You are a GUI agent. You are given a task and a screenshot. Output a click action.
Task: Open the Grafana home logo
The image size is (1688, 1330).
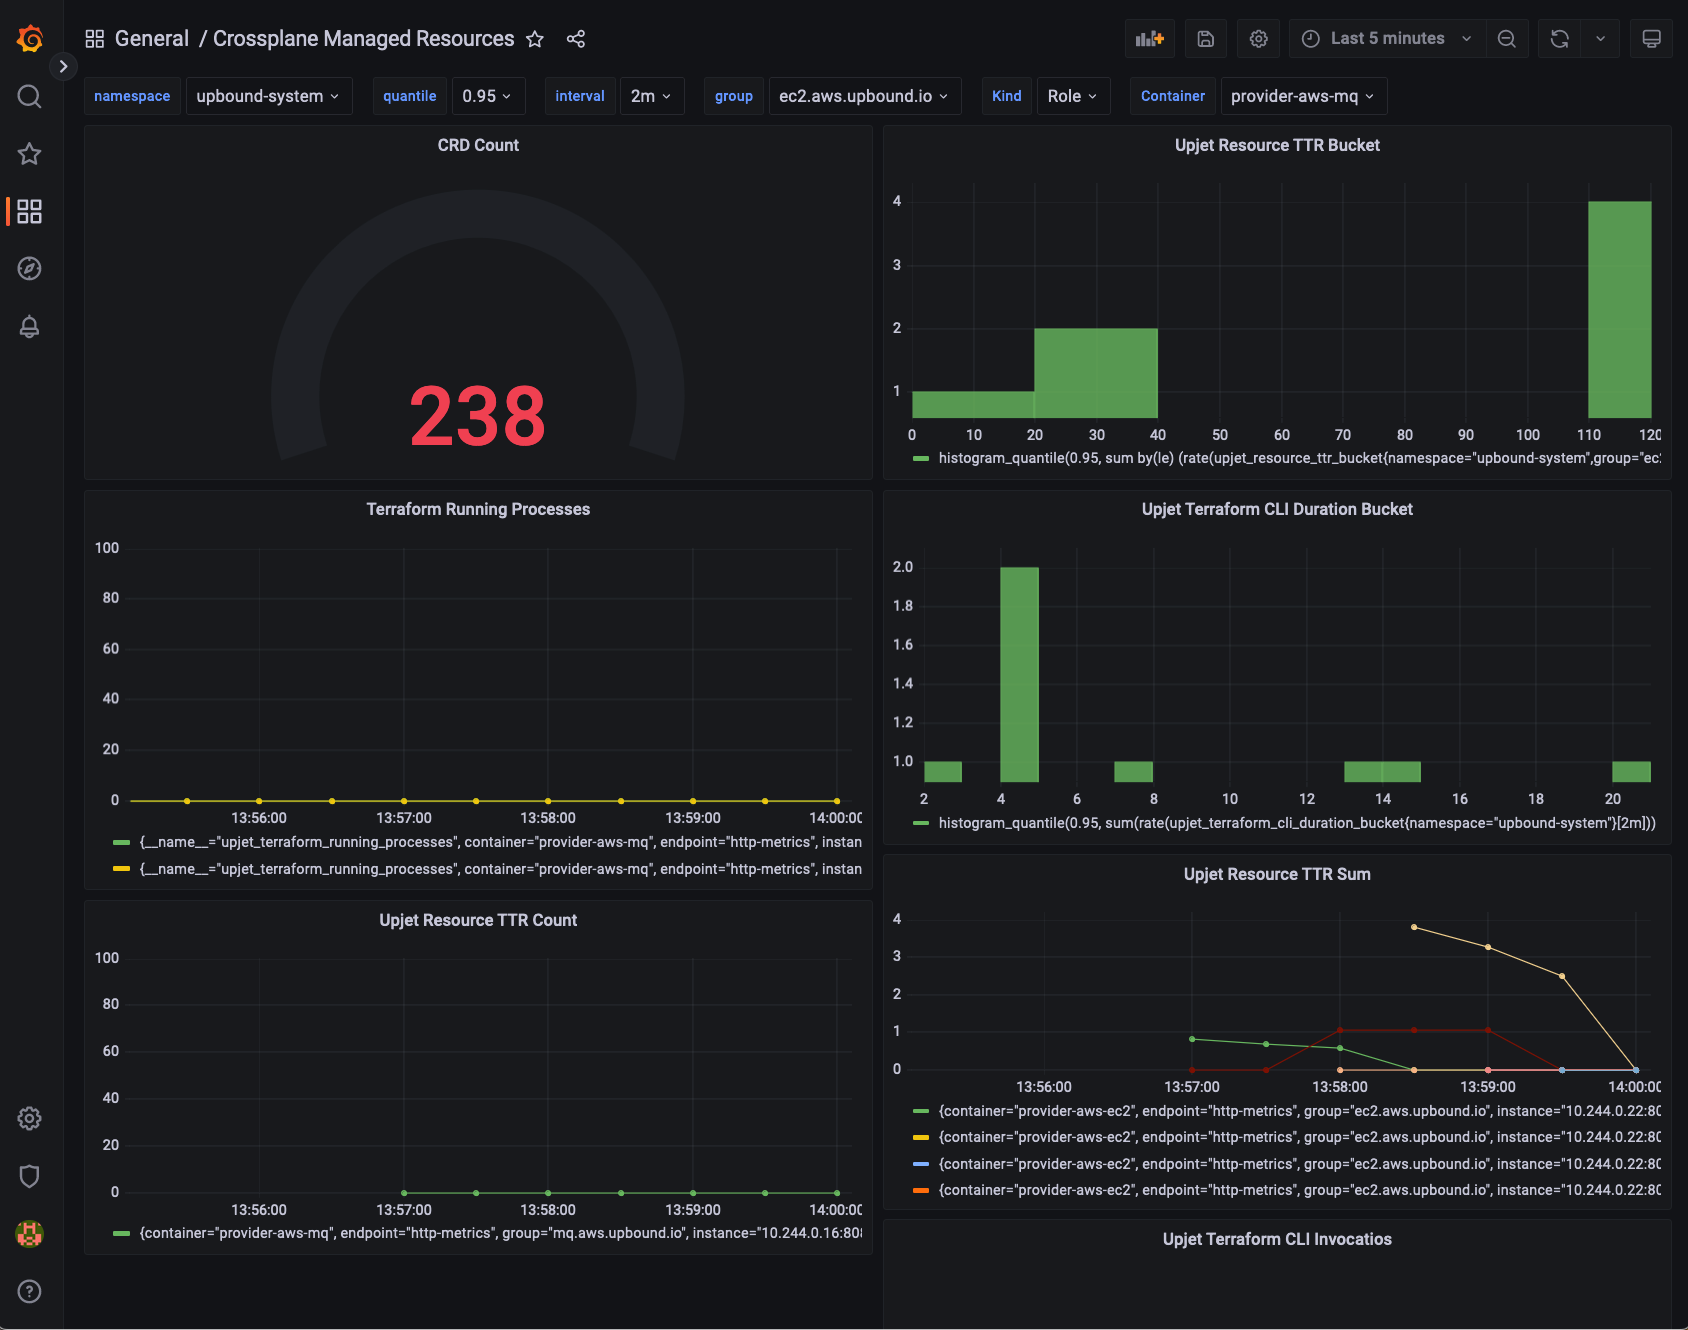(x=30, y=39)
